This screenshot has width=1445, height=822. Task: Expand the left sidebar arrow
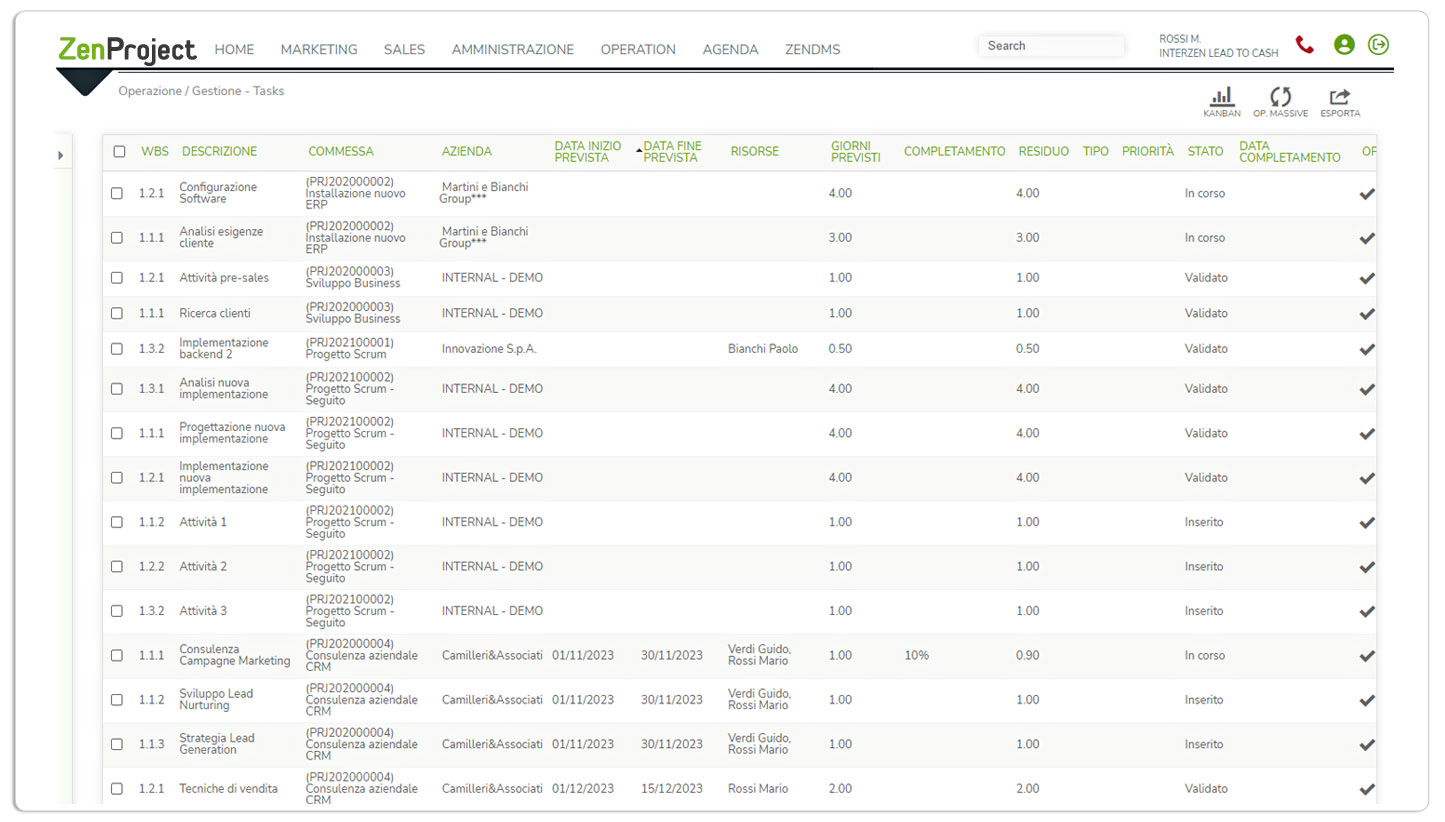tap(60, 155)
